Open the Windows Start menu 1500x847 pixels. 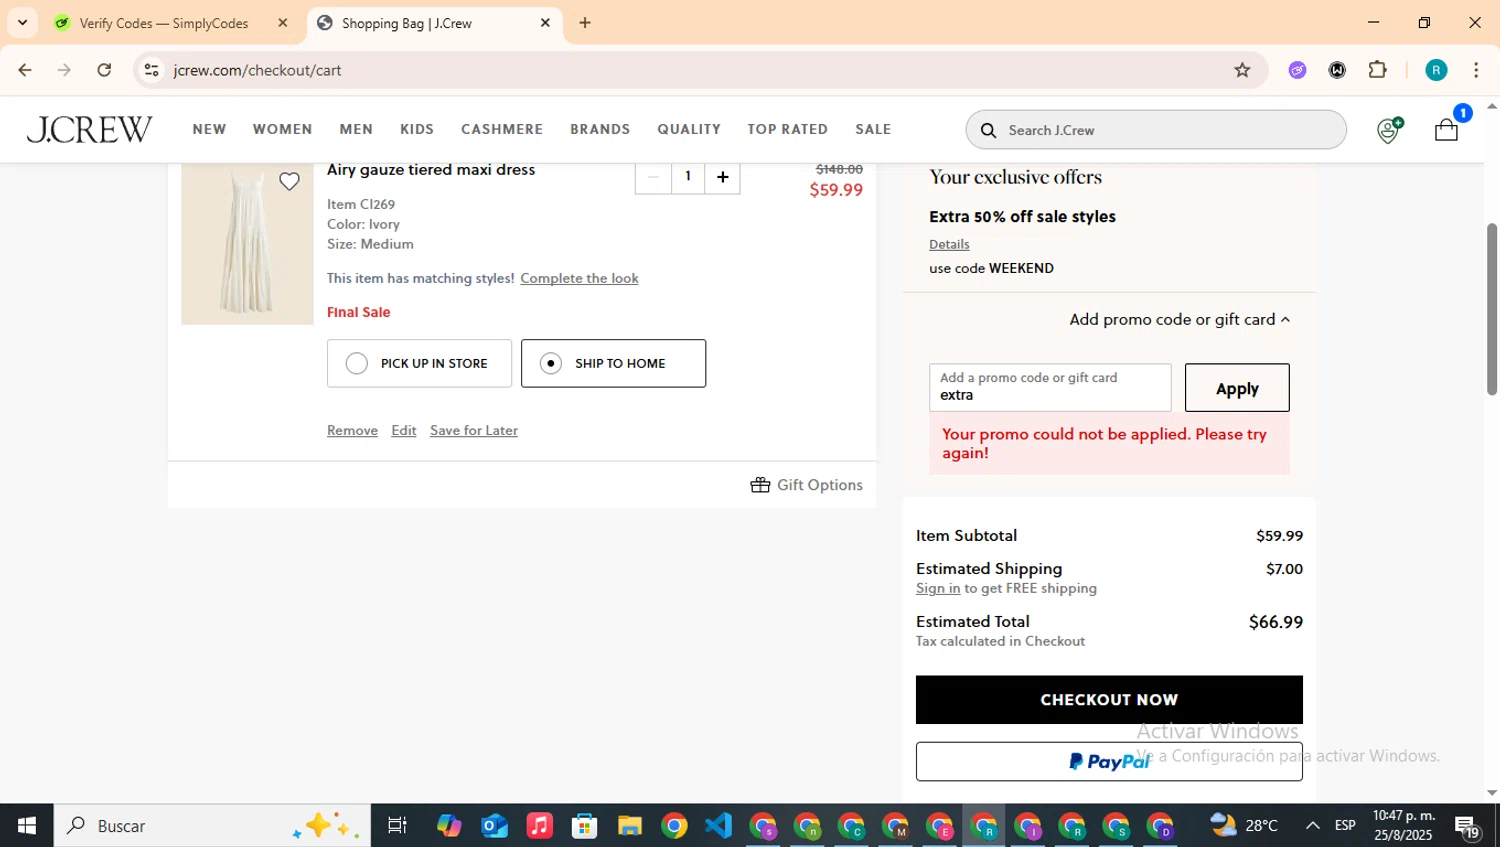click(x=27, y=826)
